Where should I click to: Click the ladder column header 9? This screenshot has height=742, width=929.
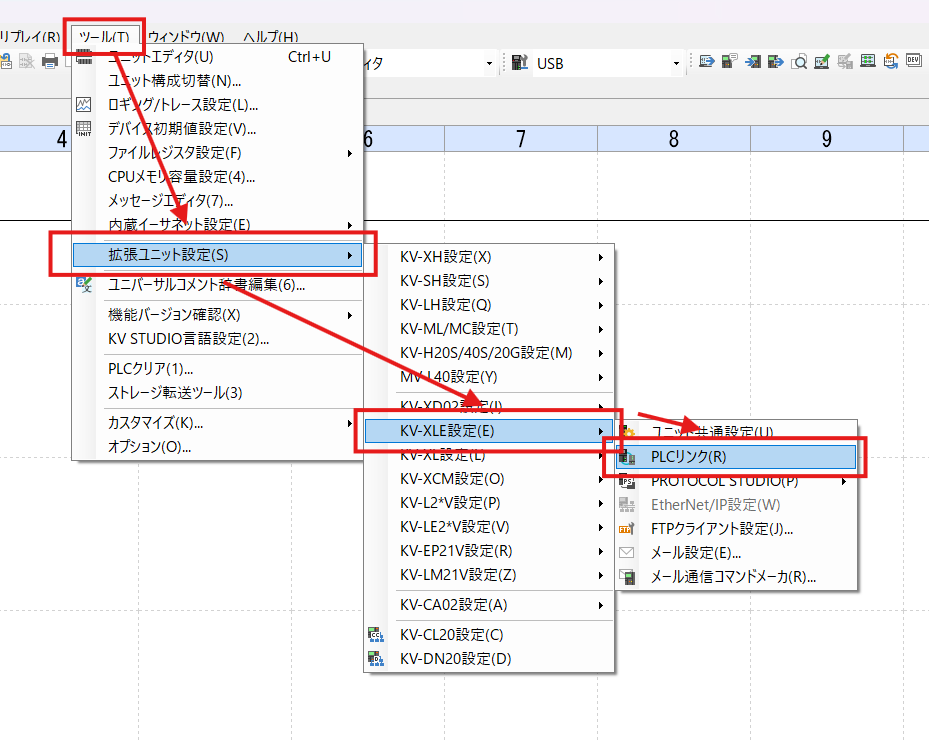coord(827,139)
